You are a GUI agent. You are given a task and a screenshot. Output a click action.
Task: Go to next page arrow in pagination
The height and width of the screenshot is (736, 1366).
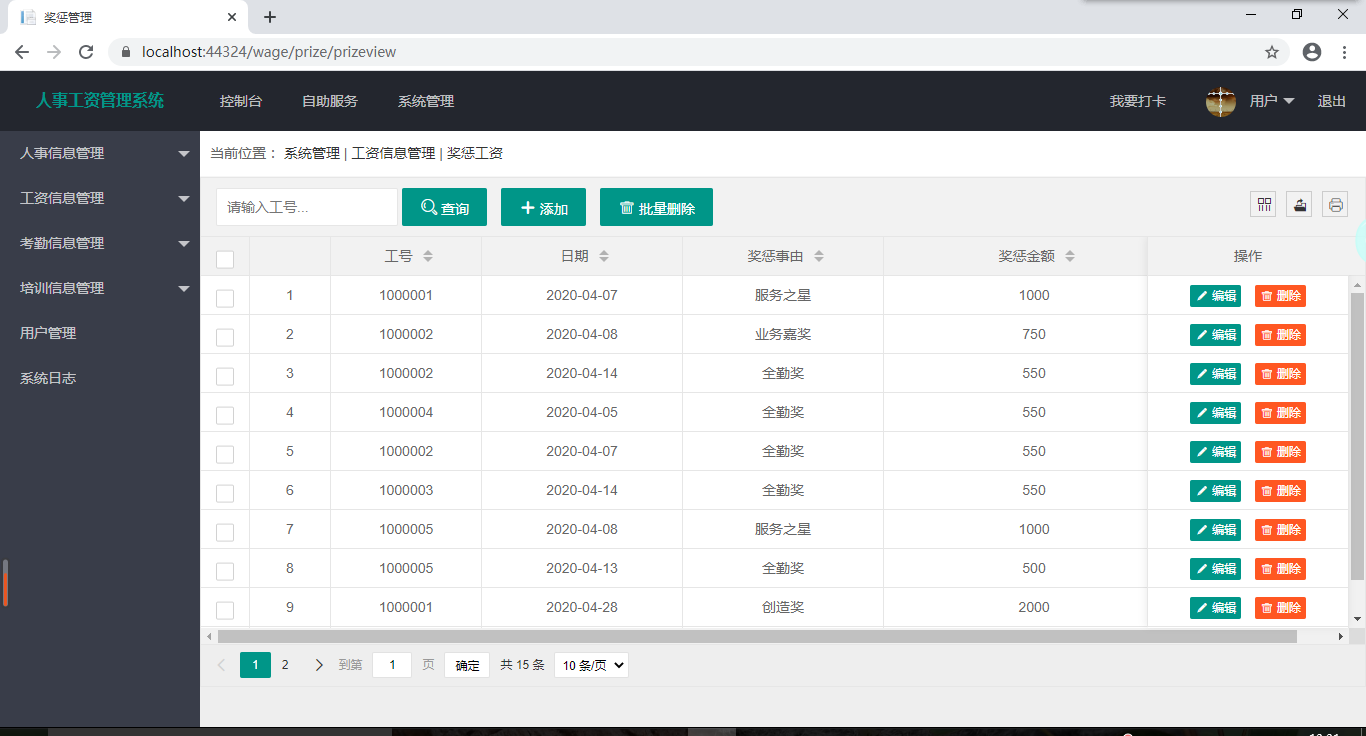(319, 665)
